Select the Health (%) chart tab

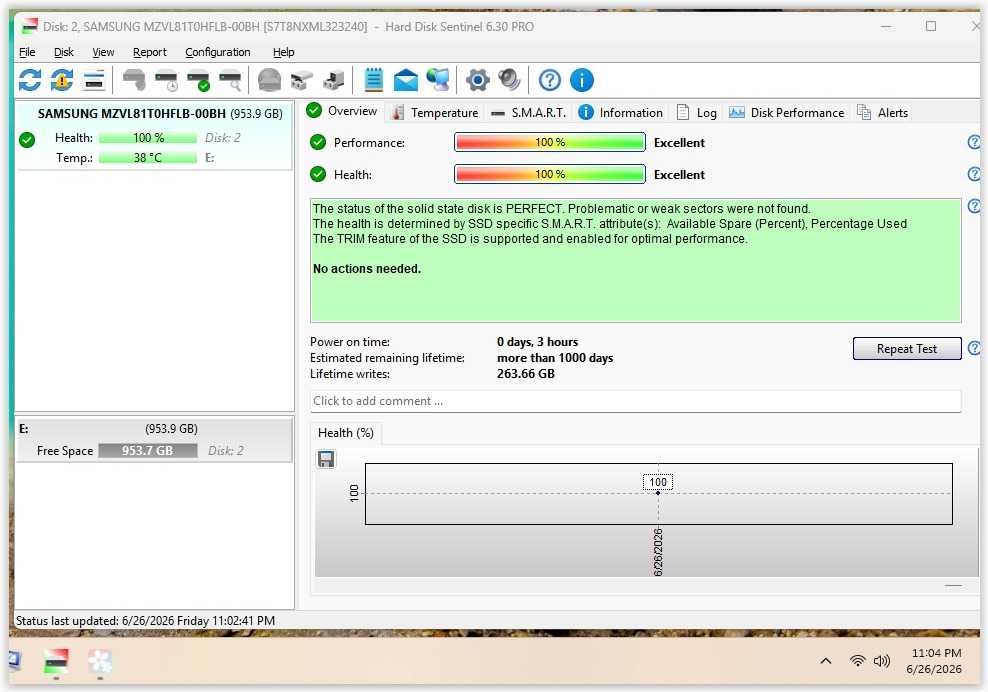pos(346,433)
